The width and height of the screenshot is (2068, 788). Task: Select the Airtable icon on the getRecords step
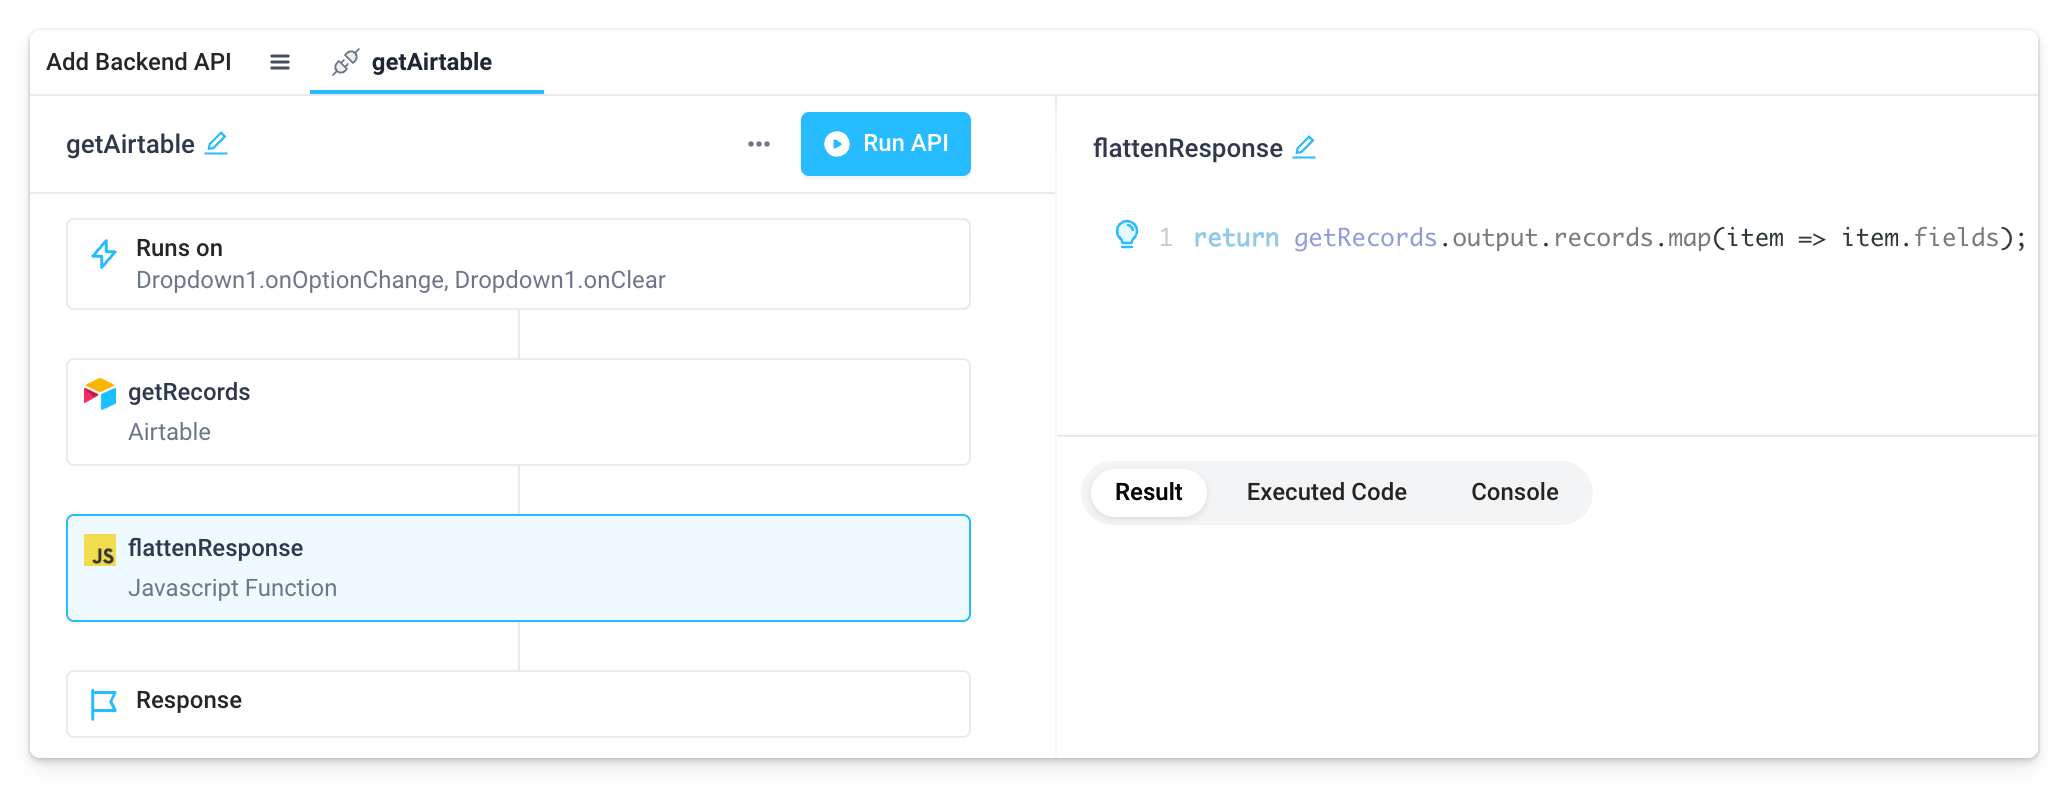click(100, 393)
